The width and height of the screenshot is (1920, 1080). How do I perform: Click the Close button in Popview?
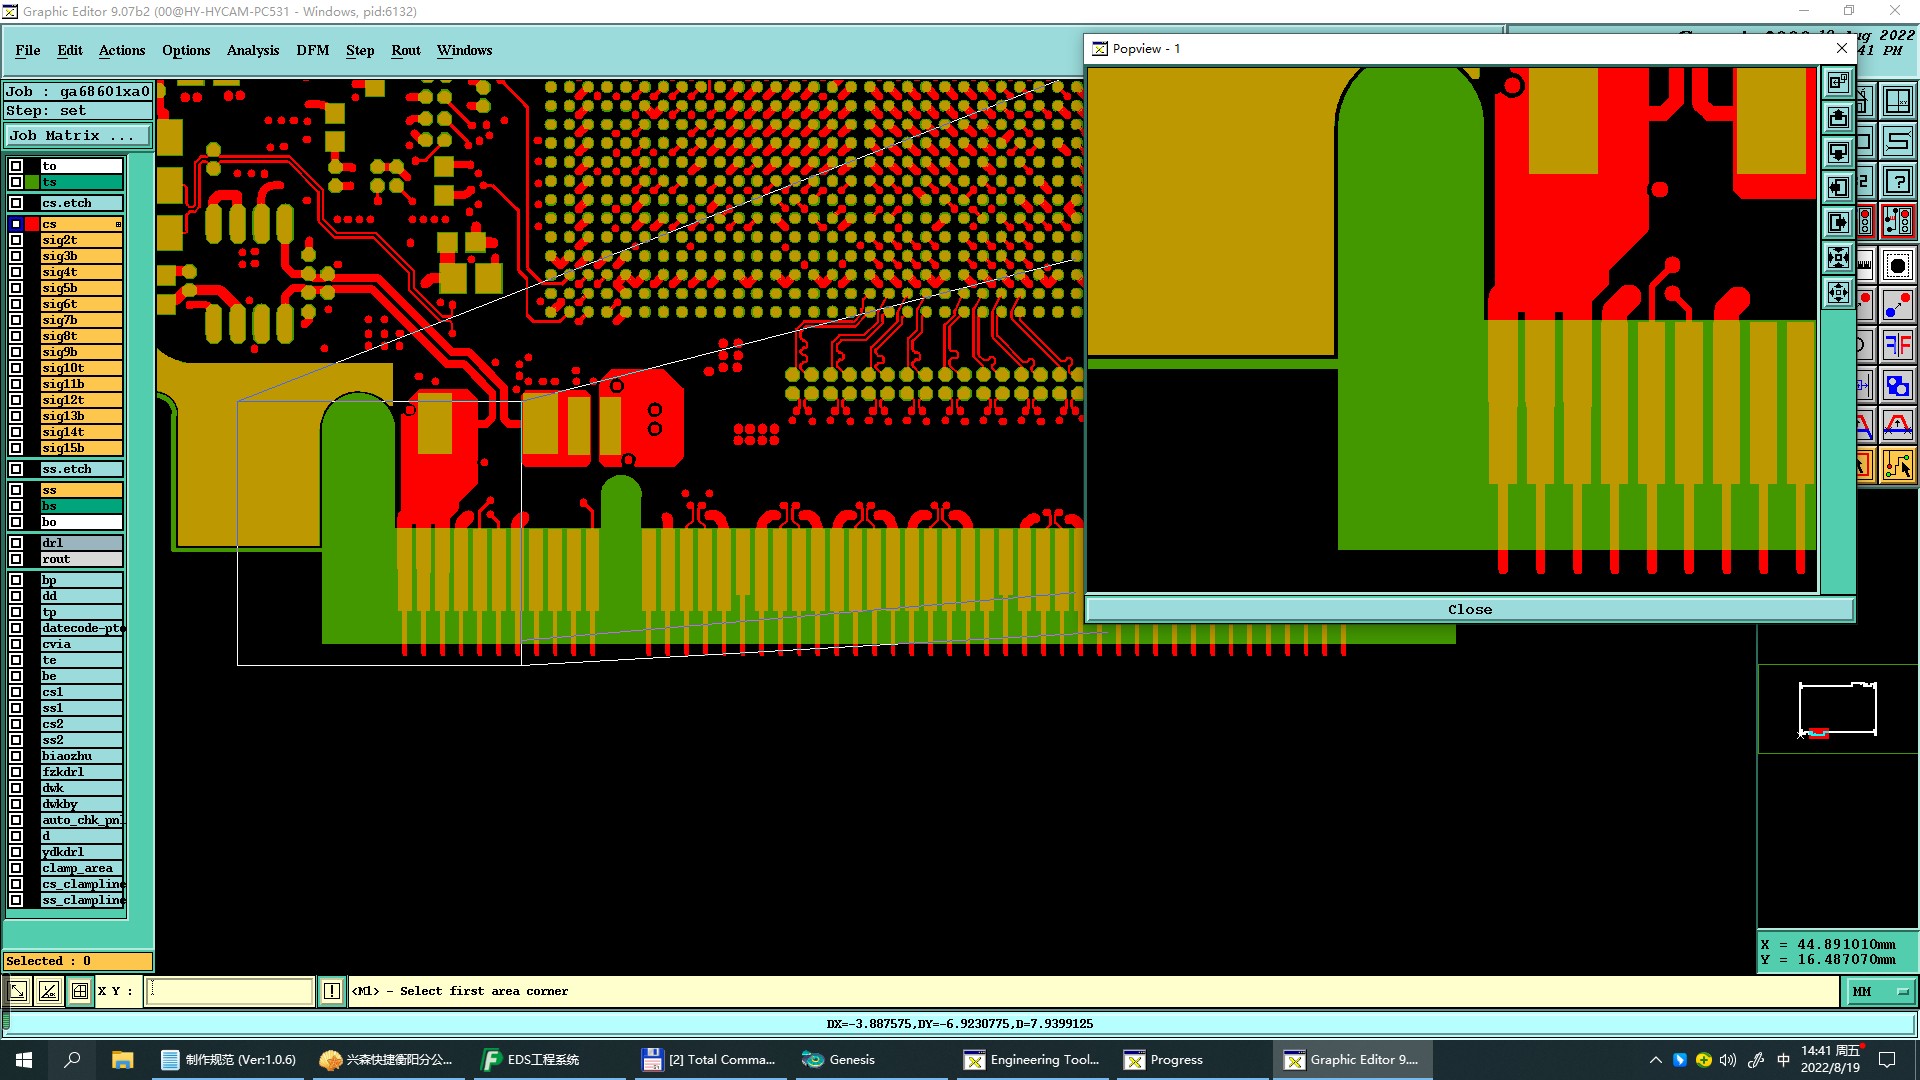pos(1469,609)
